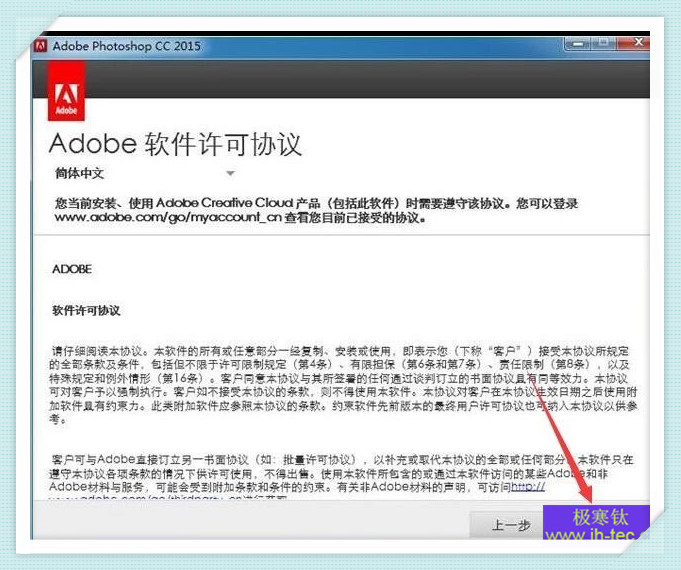Click the Photoshop title bar app icon
681x570 pixels.
point(41,46)
